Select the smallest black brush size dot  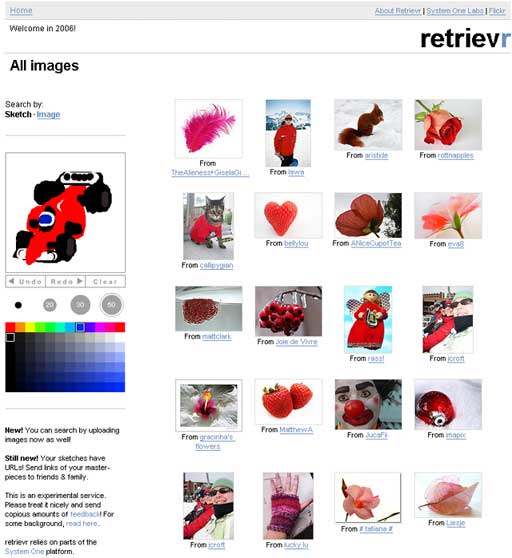coord(18,305)
